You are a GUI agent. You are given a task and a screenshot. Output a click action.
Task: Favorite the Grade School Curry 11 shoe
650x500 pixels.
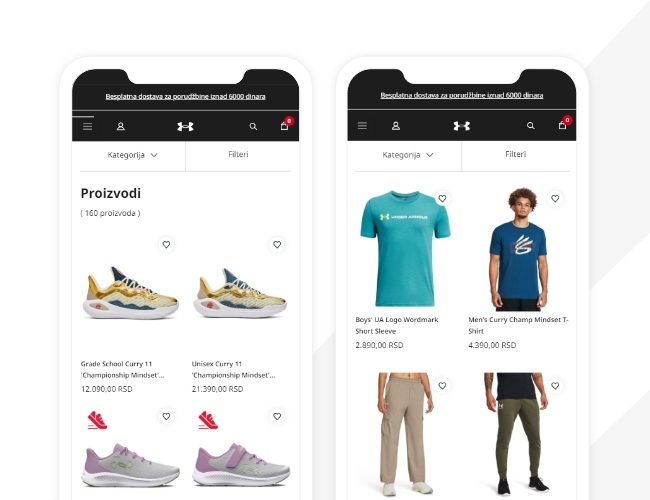coord(166,245)
